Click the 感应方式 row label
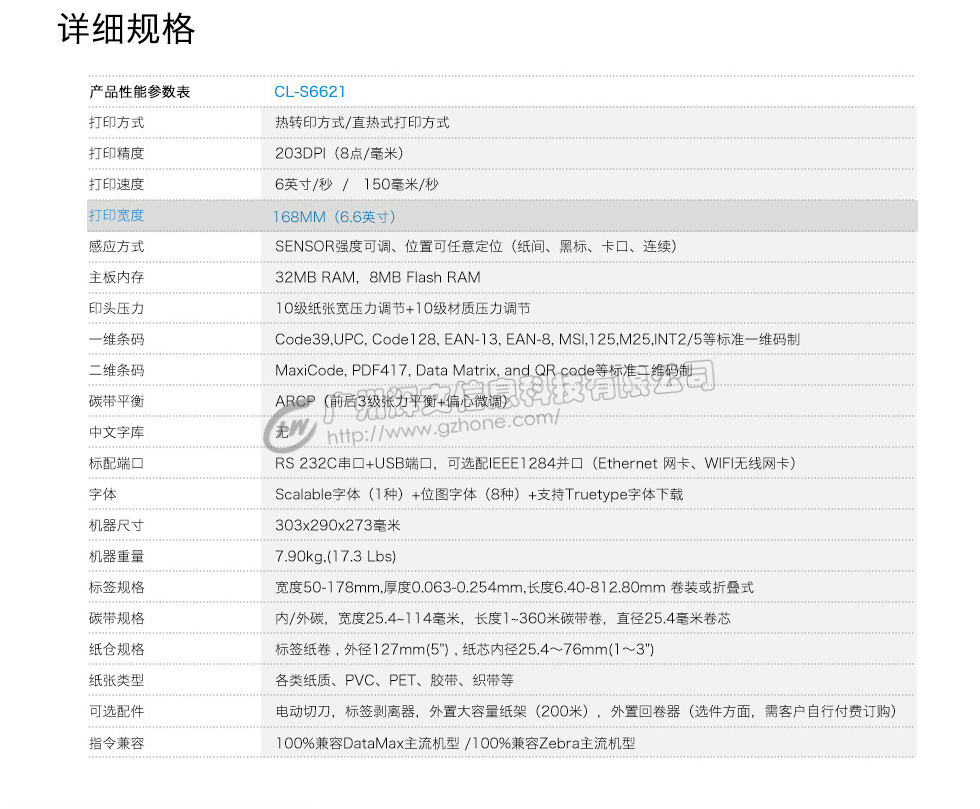980x809 pixels. pos(110,246)
